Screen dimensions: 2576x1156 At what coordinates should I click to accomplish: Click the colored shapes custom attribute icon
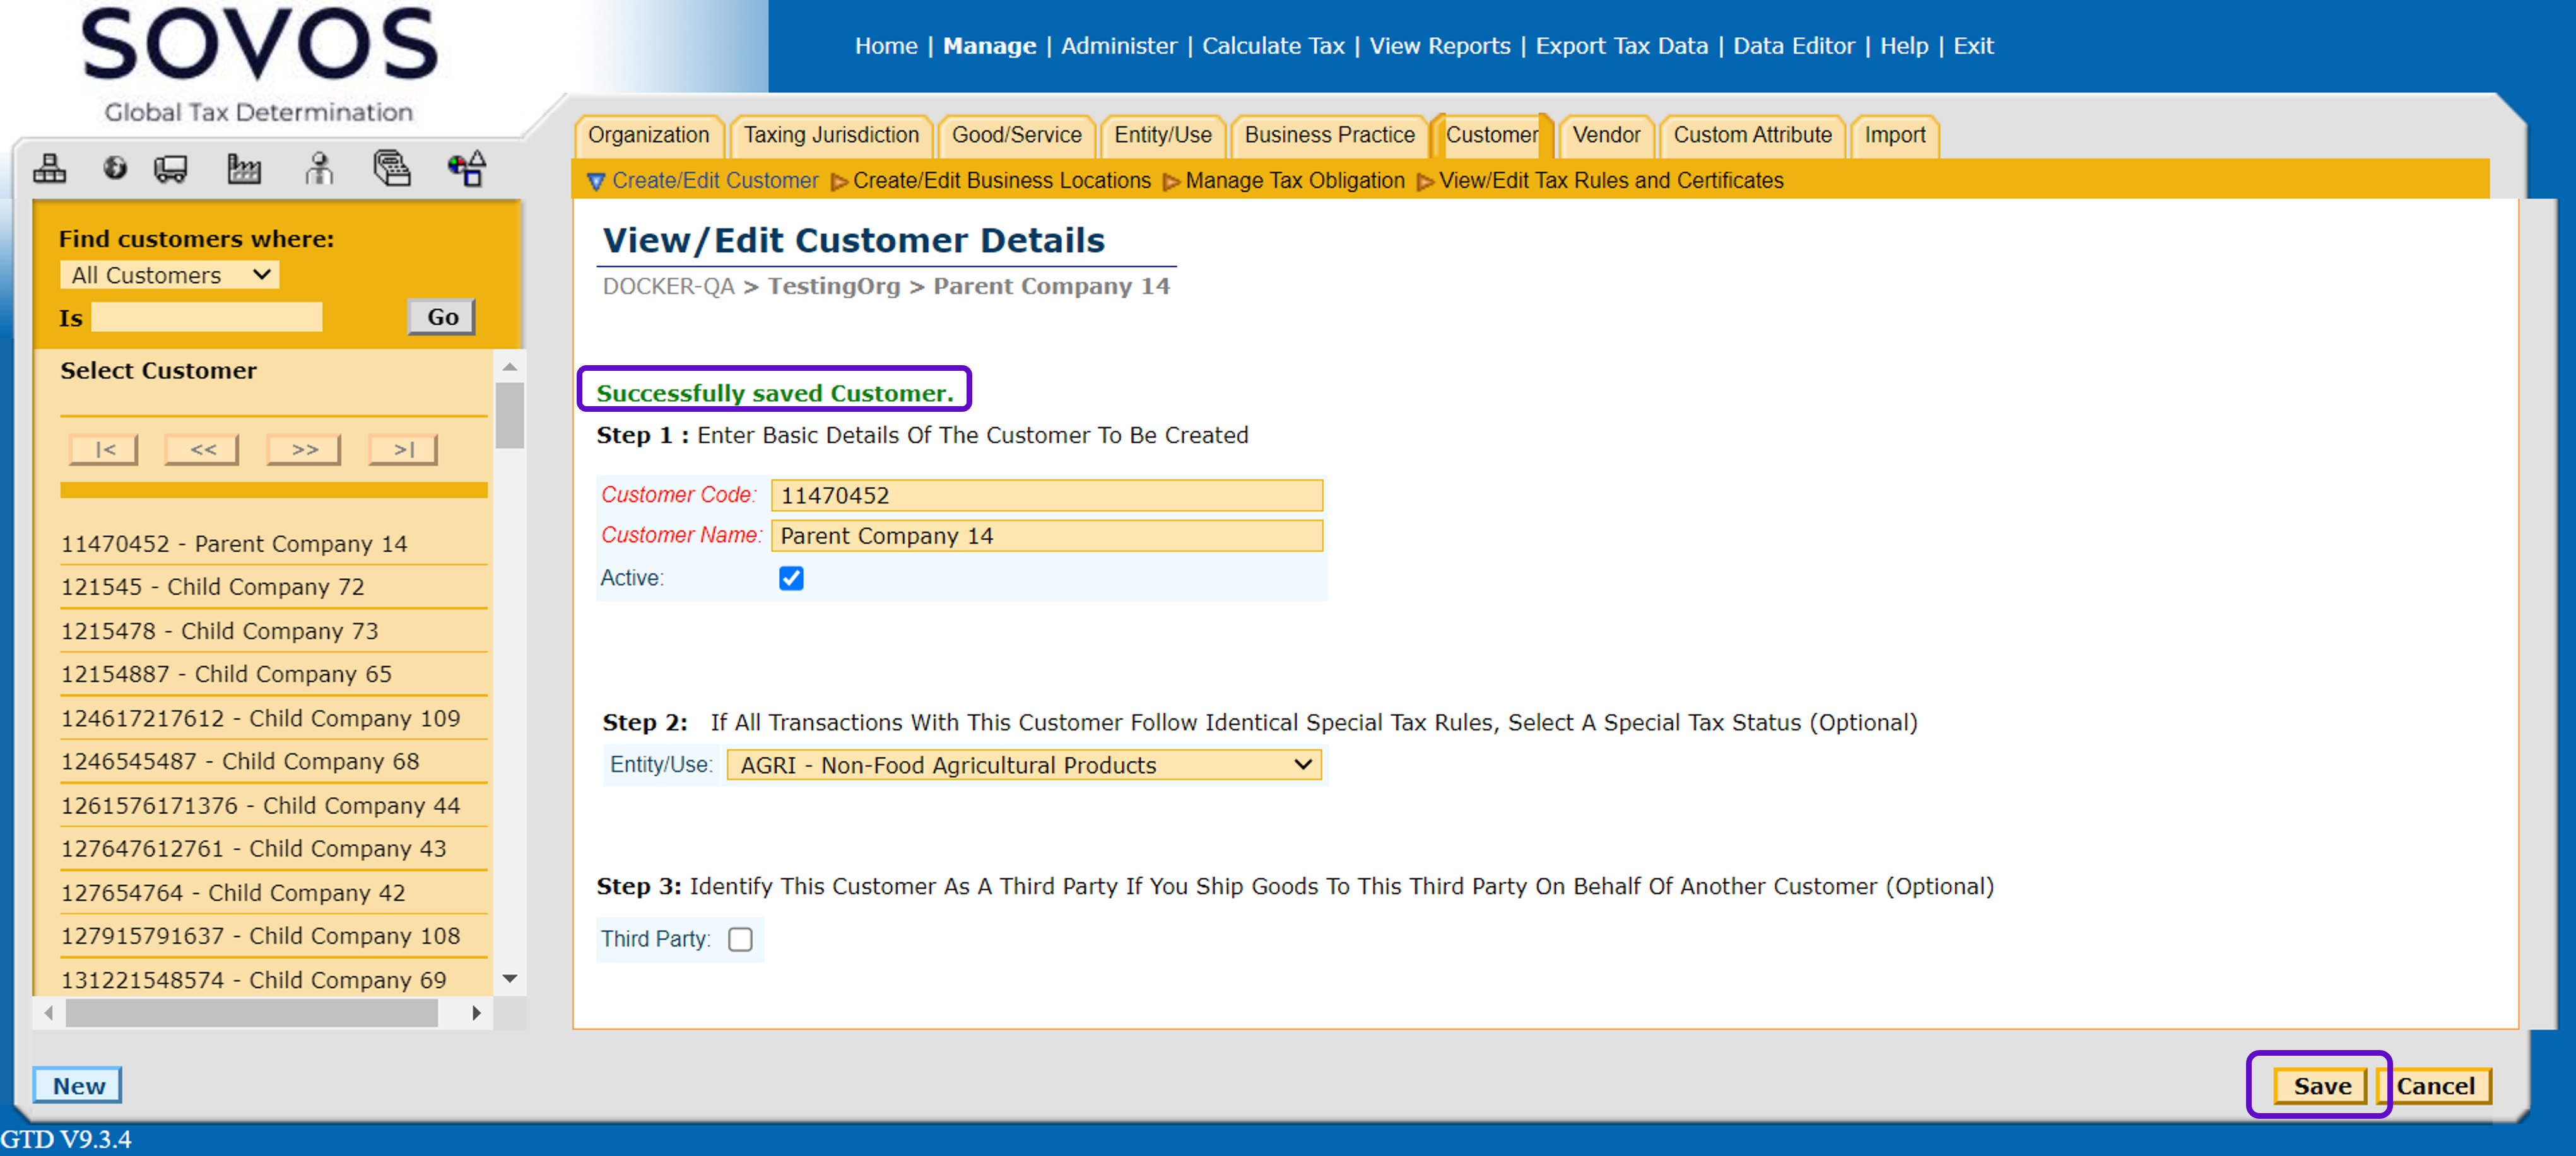click(x=466, y=168)
